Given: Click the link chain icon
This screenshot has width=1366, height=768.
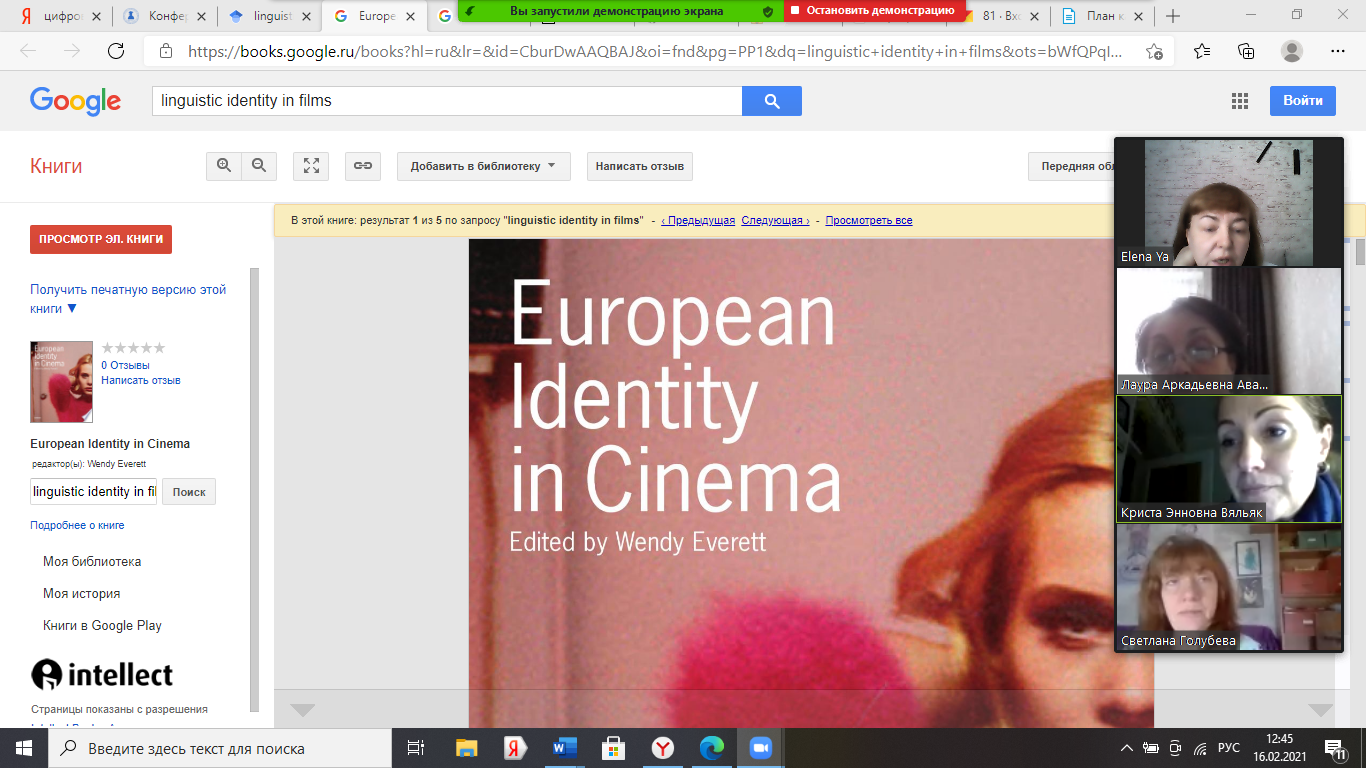Looking at the screenshot, I should click(363, 166).
